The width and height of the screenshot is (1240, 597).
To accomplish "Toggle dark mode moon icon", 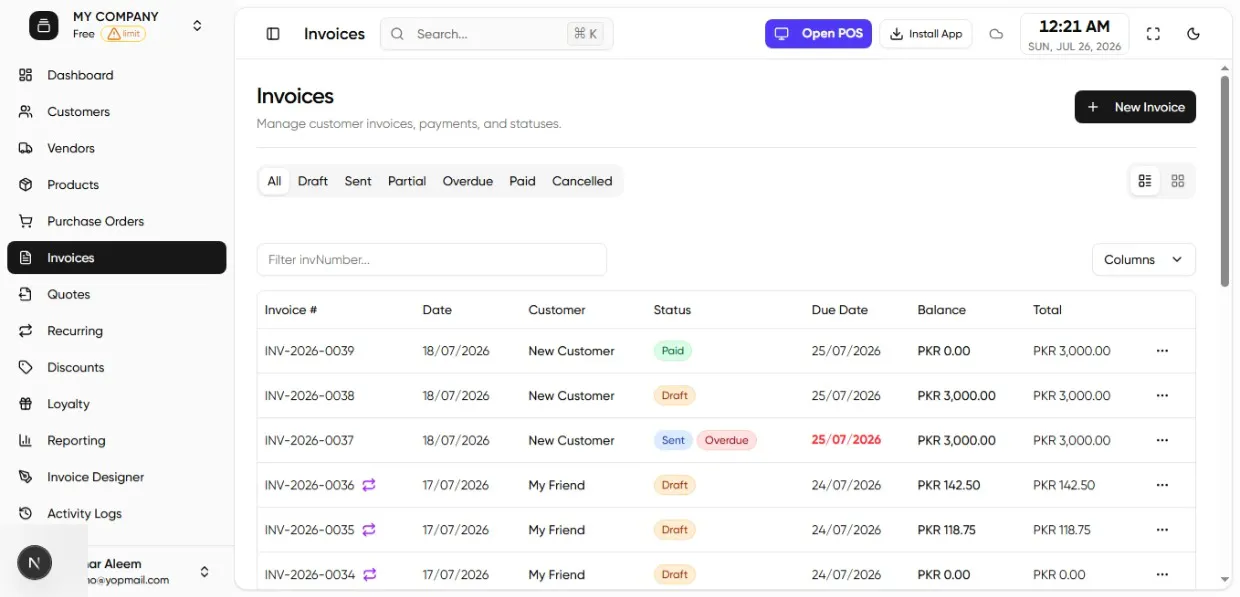I will pos(1193,34).
